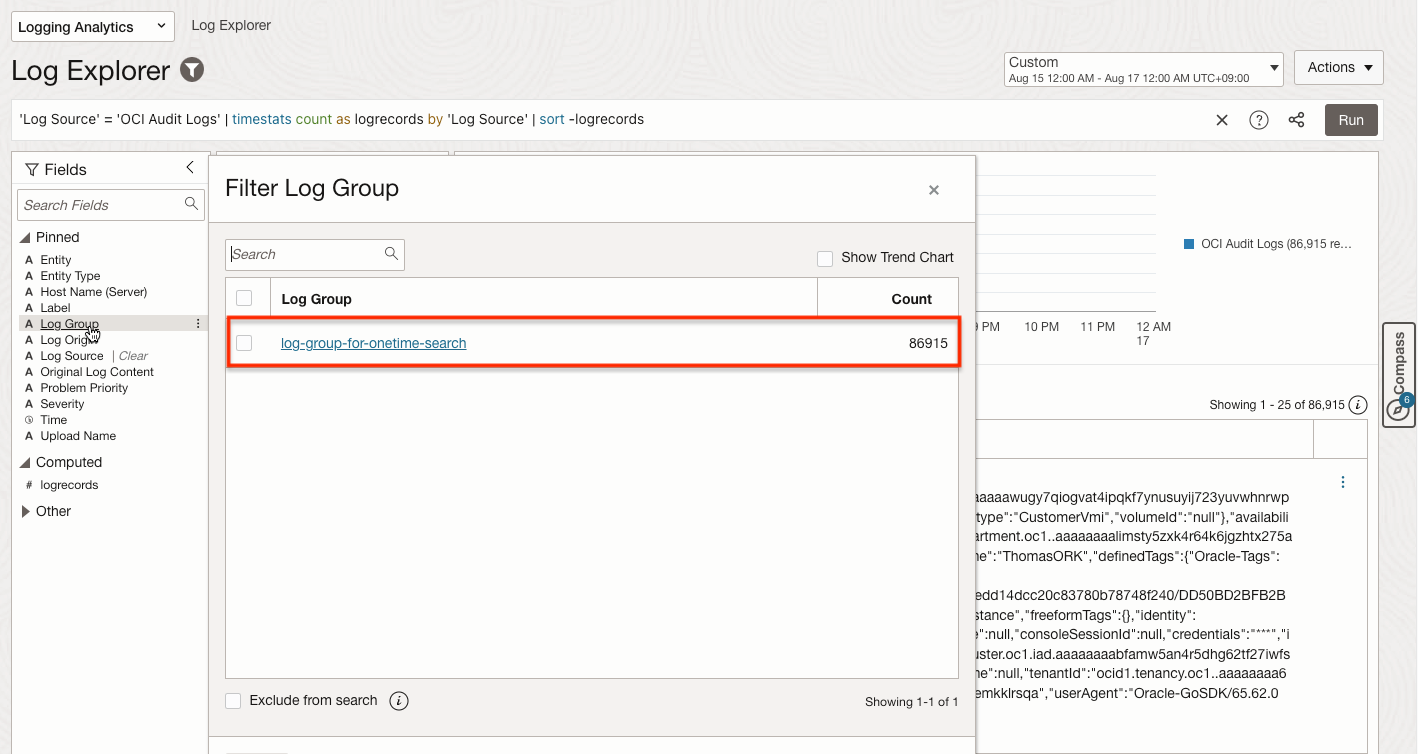Select the logrecords computed field
The width and height of the screenshot is (1418, 754).
pyautogui.click(x=69, y=485)
